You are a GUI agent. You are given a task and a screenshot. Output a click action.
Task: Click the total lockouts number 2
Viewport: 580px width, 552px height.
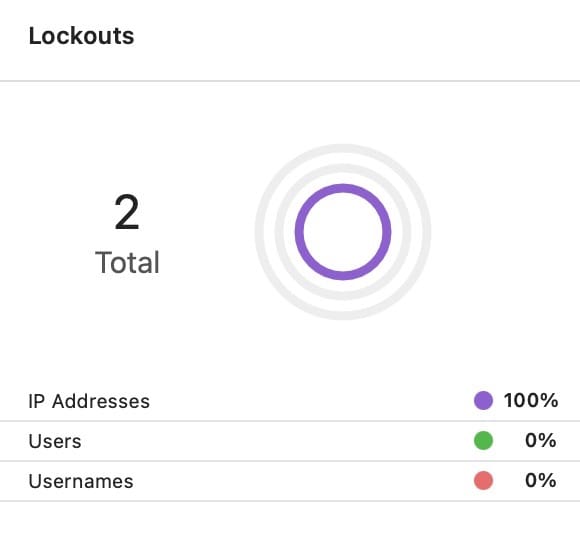[x=127, y=212]
